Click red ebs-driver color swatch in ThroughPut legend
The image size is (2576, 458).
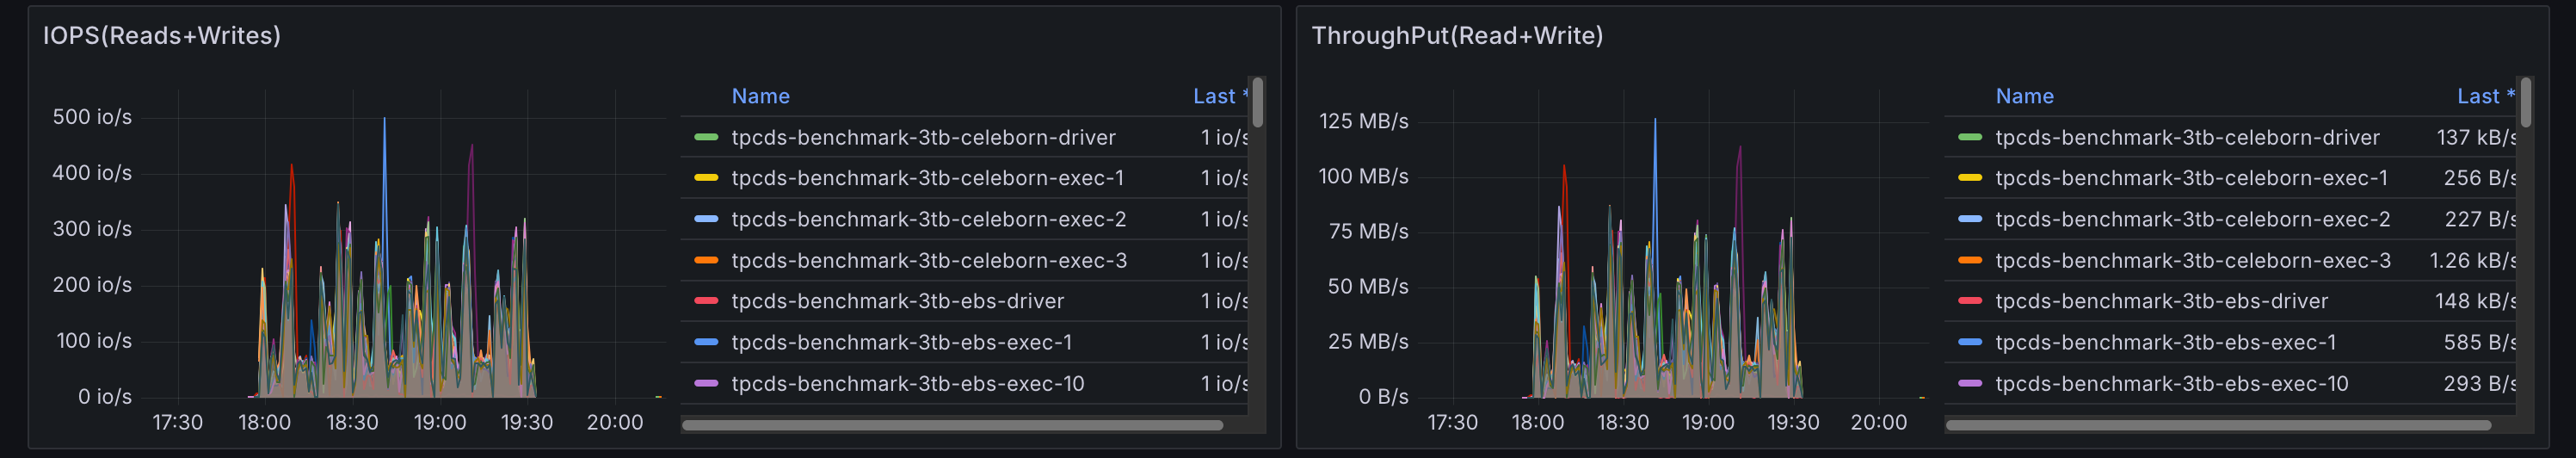(x=1970, y=301)
